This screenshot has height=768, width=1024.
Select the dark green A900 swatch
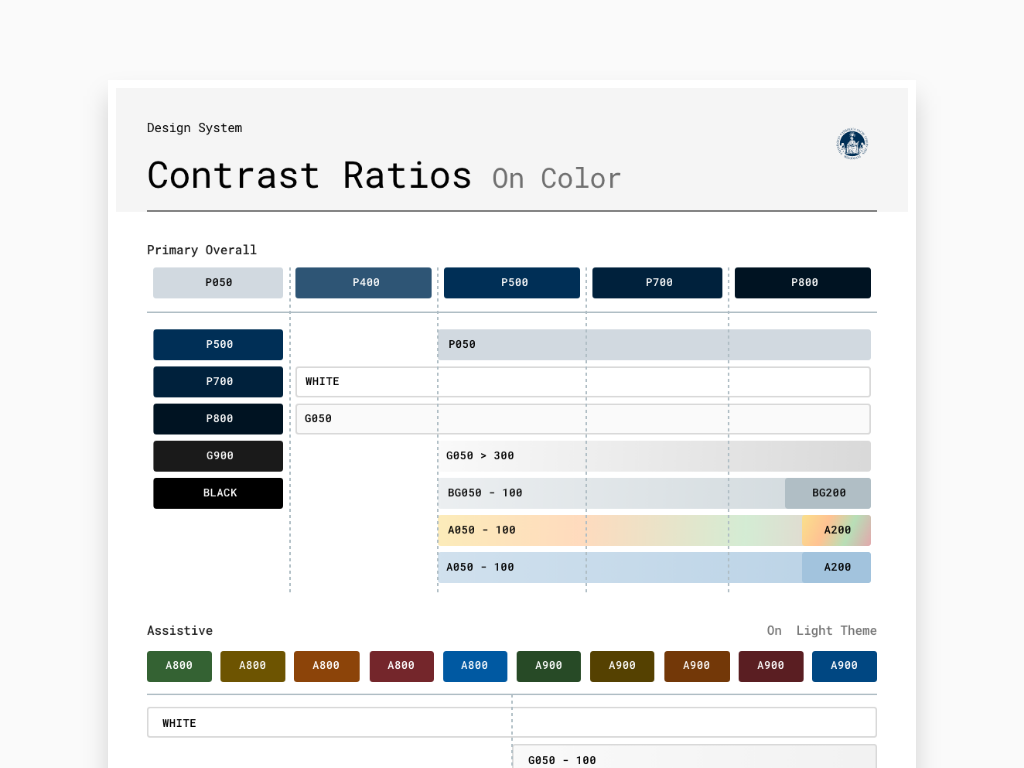pos(549,666)
